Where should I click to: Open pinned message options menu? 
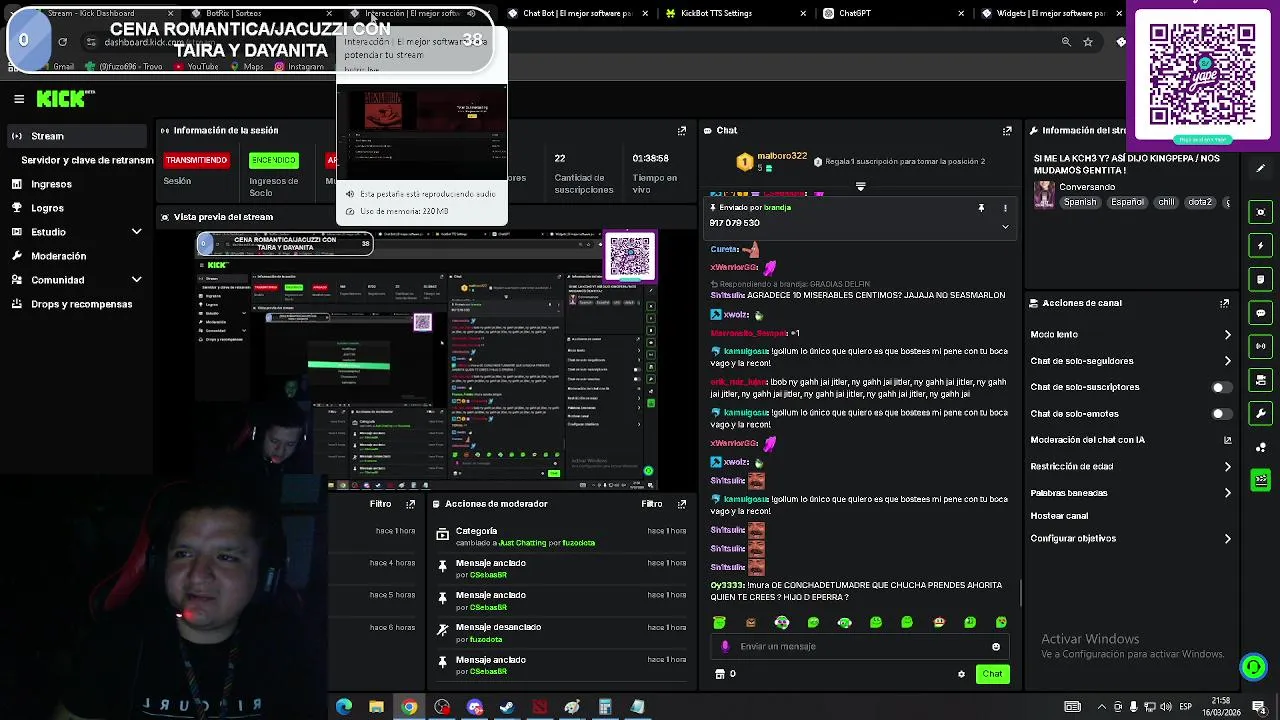1005,208
